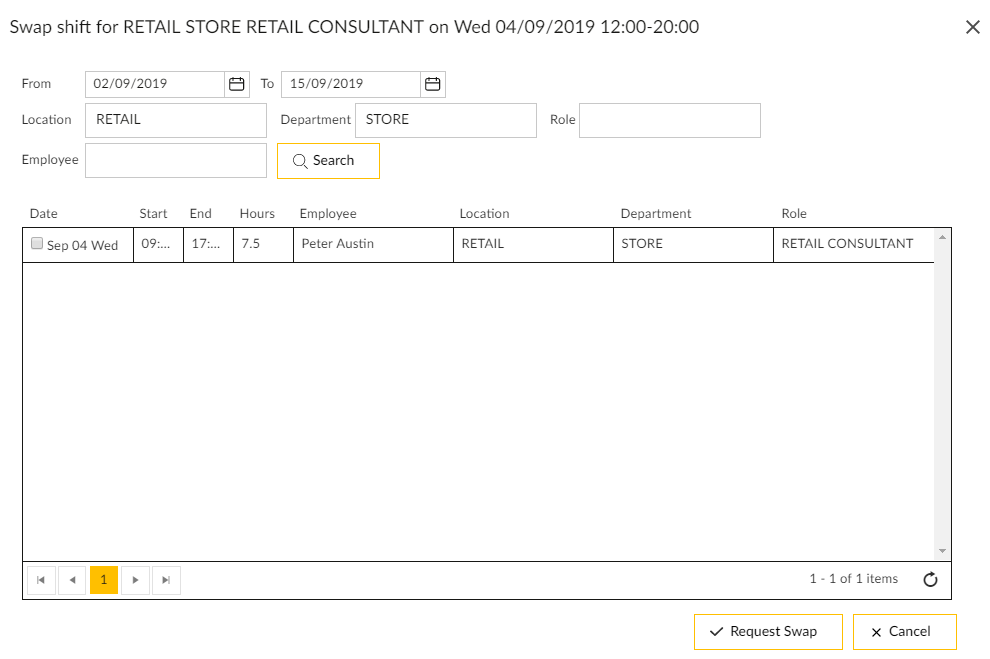Click Request Swap
Viewport: 990px width, 659px height.
coord(768,632)
